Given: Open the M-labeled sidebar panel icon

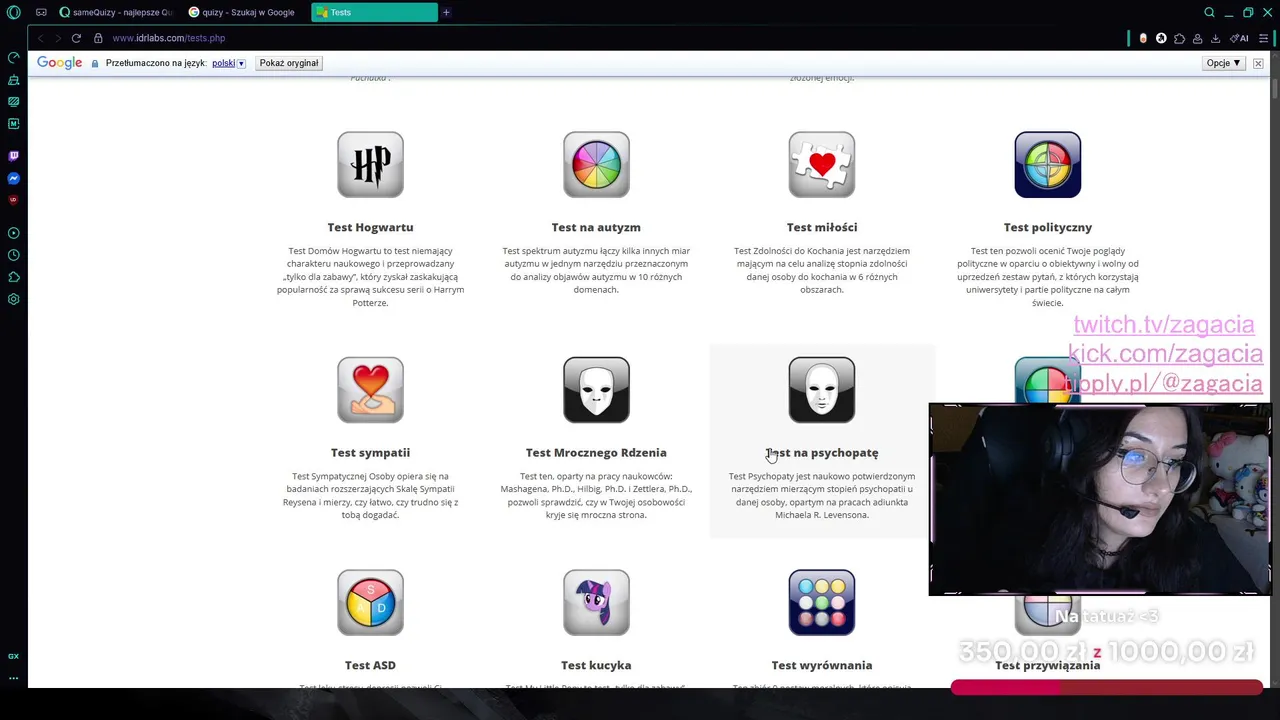Looking at the screenshot, I should (13, 124).
